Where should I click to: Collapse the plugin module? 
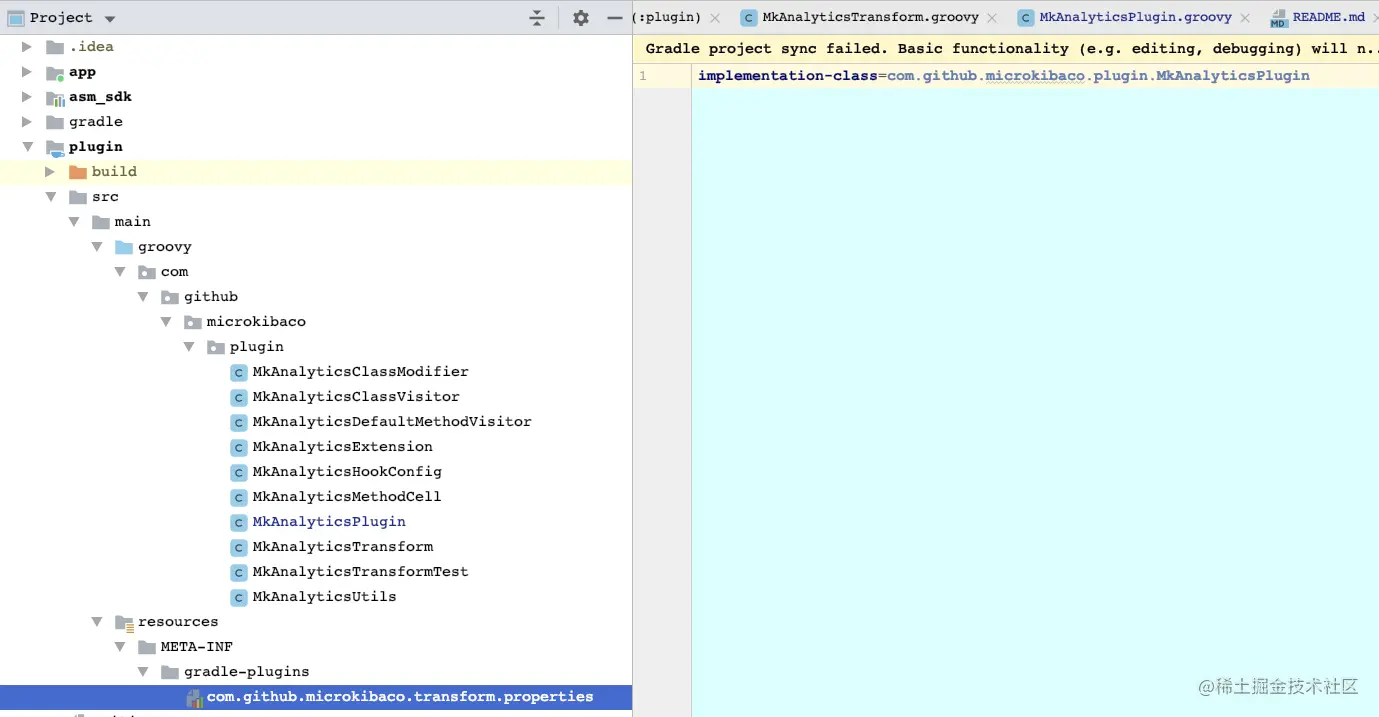tap(27, 147)
